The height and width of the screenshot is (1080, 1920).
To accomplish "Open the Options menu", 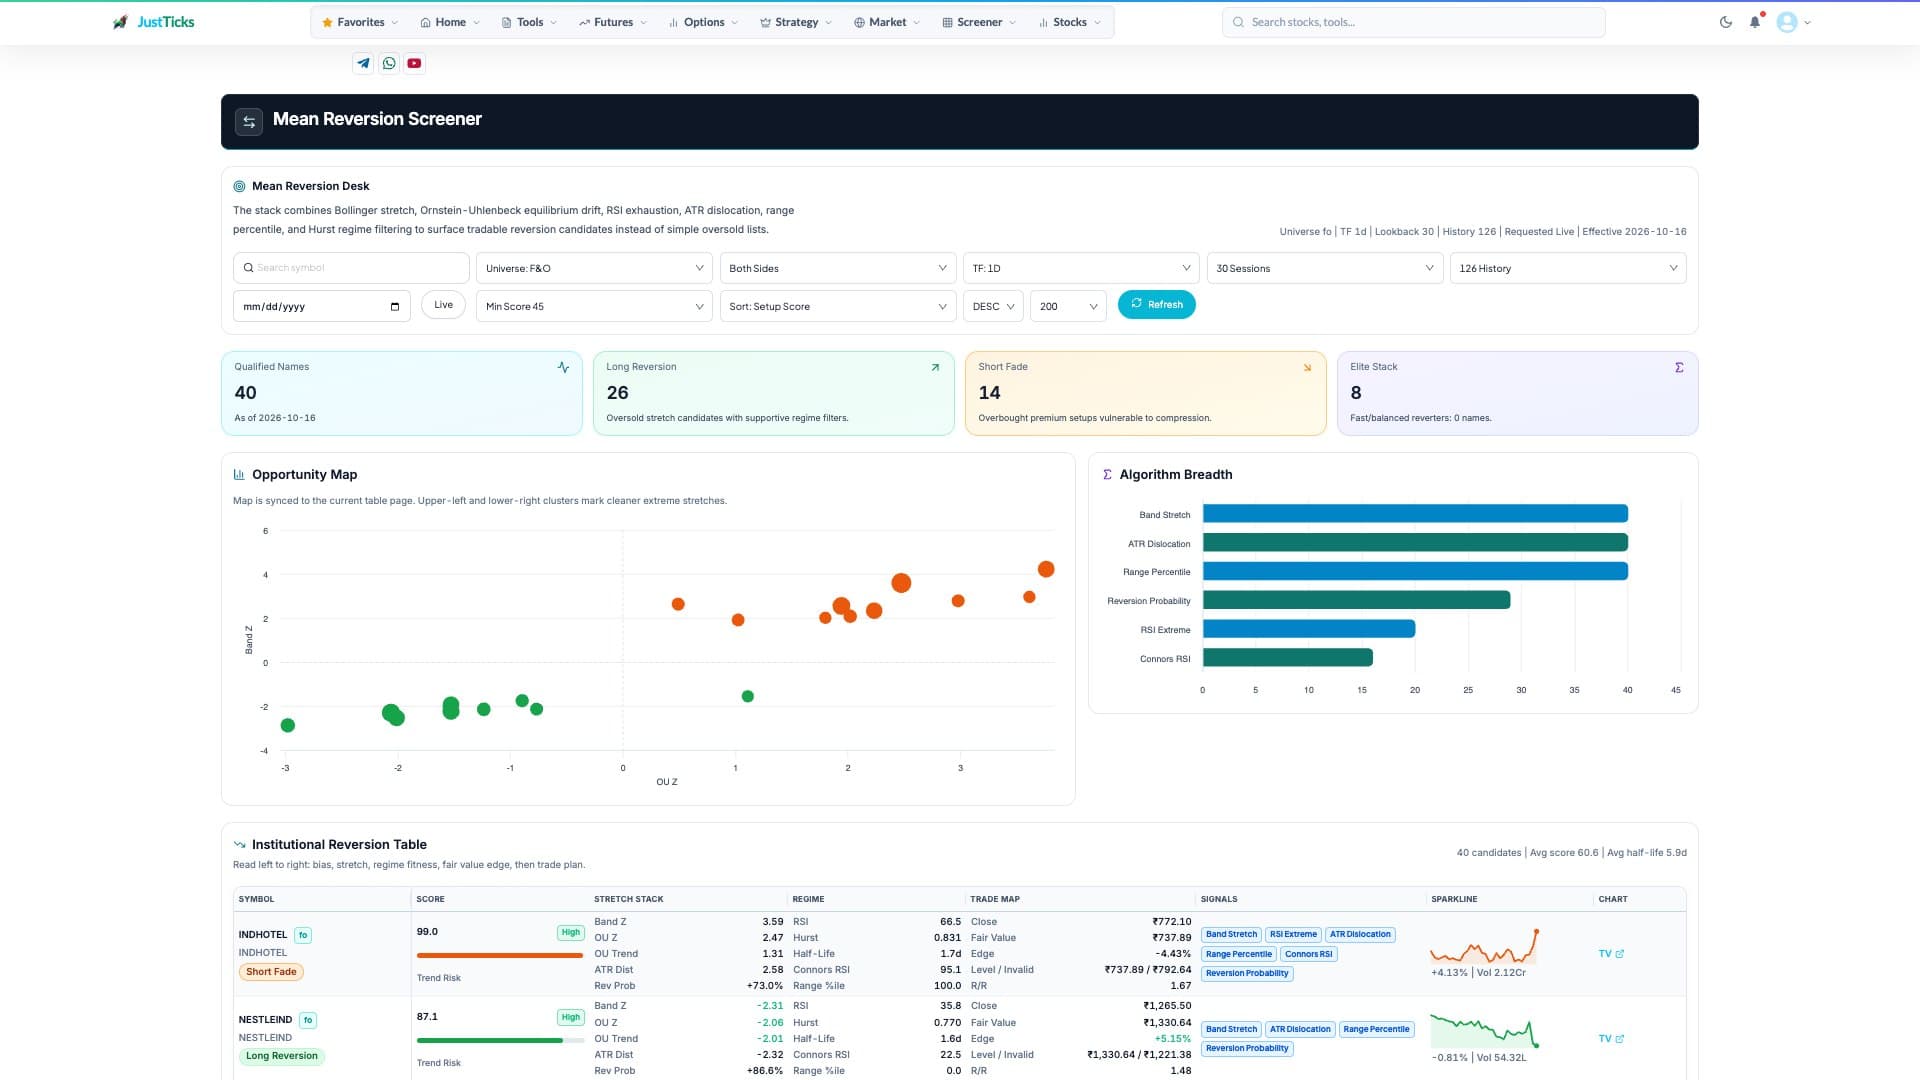I will (703, 22).
